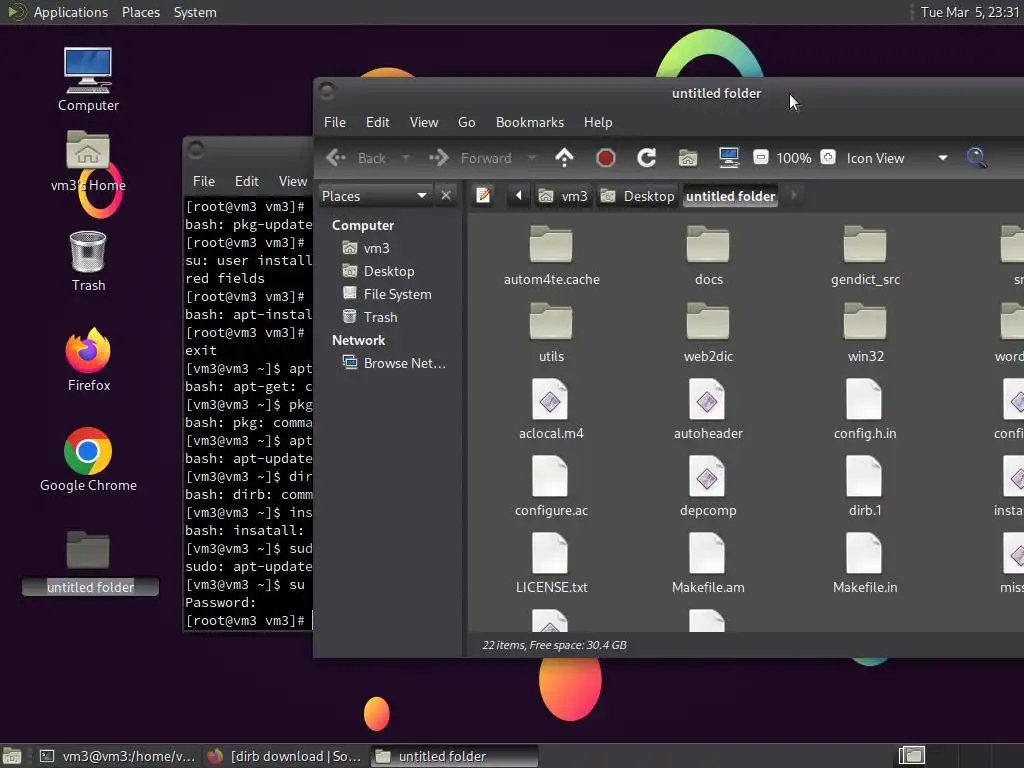Open the Home folder from the toolbar
Viewport: 1024px width, 768px height.
(687, 158)
